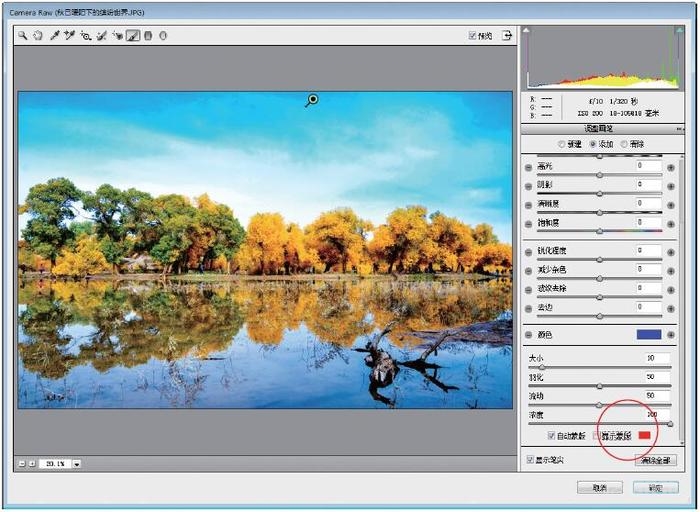Decrease 波纹去除 with its minus icon

(x=529, y=290)
